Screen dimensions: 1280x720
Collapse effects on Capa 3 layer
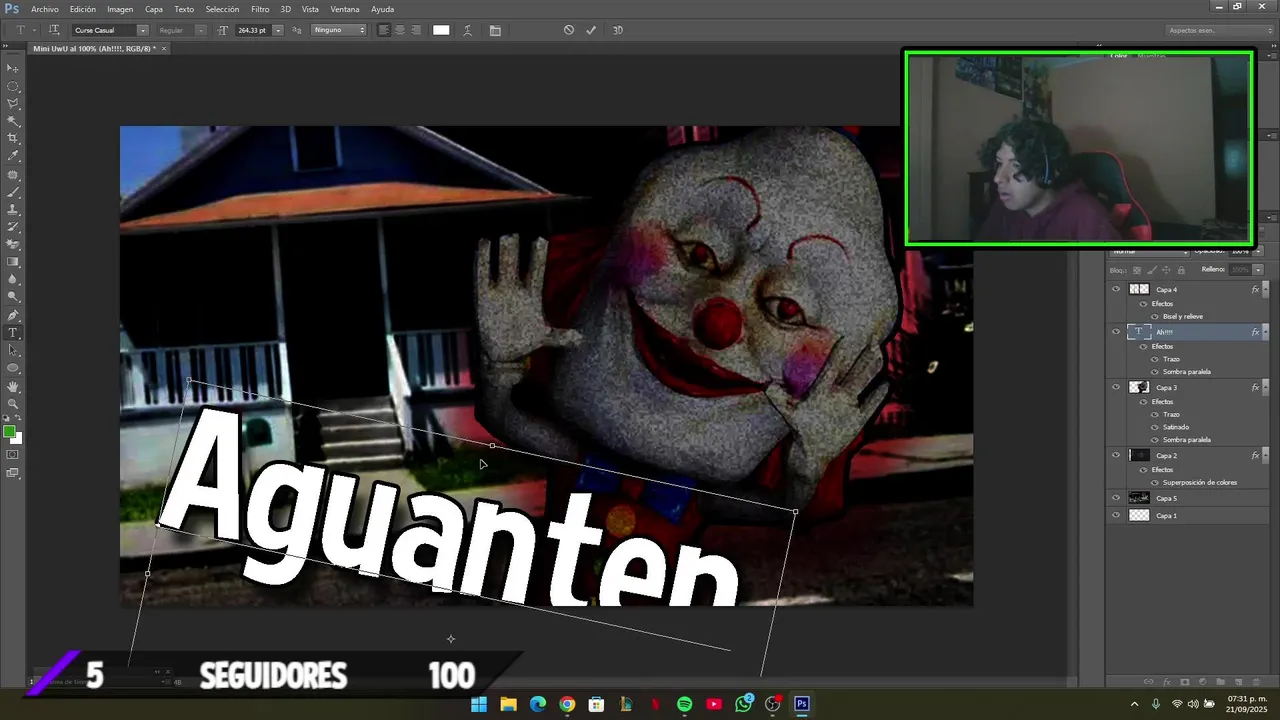pos(1265,387)
